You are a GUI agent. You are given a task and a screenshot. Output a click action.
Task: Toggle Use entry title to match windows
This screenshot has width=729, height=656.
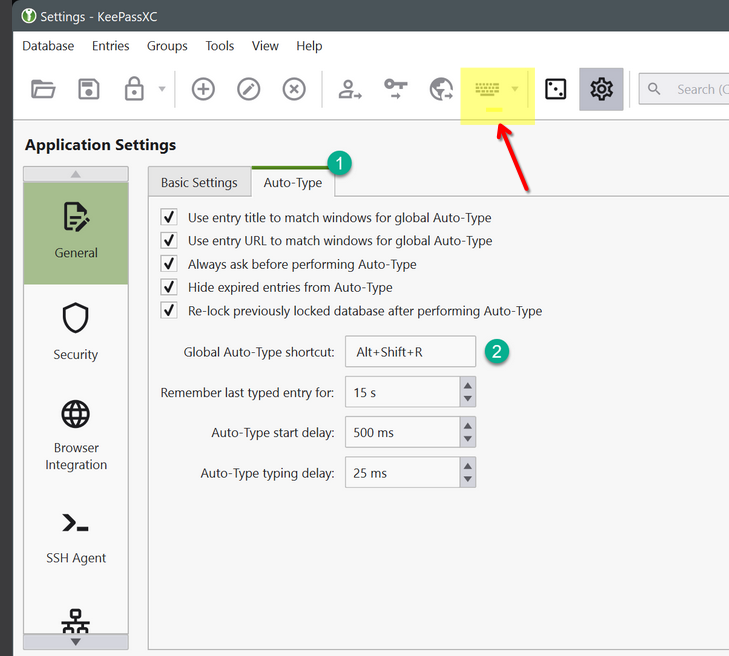click(x=169, y=217)
